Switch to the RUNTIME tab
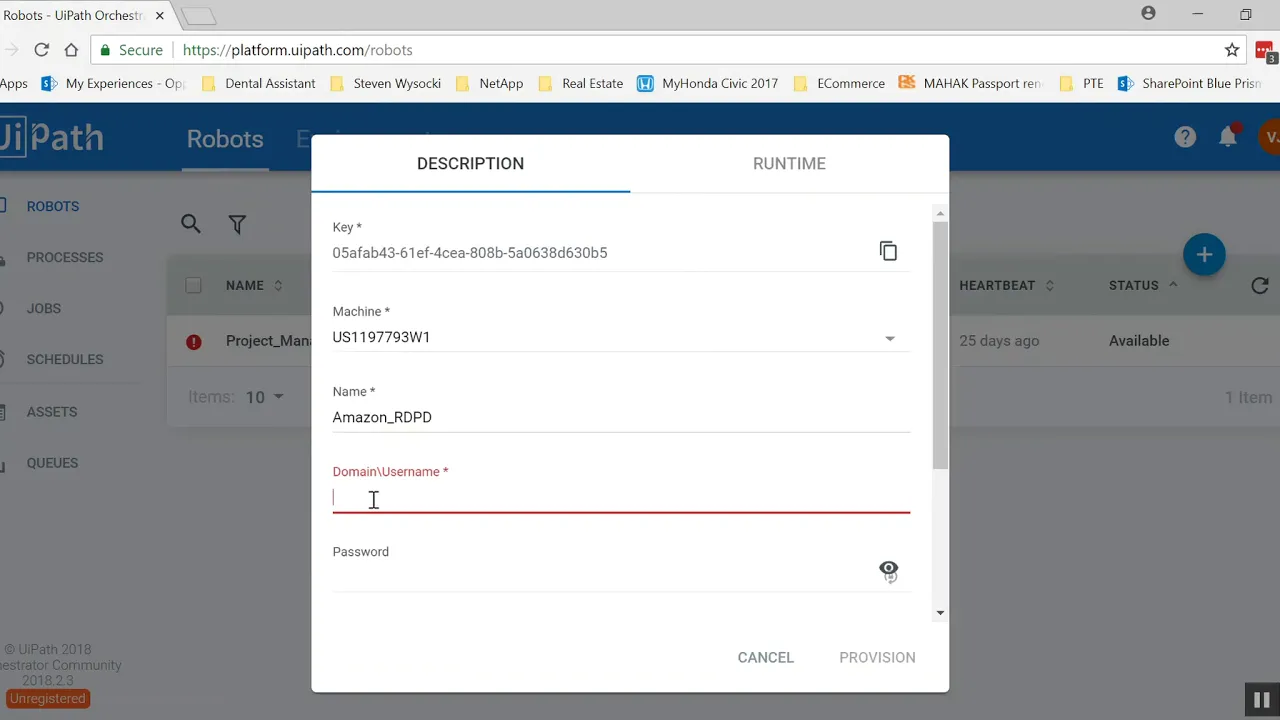1280x720 pixels. (789, 163)
